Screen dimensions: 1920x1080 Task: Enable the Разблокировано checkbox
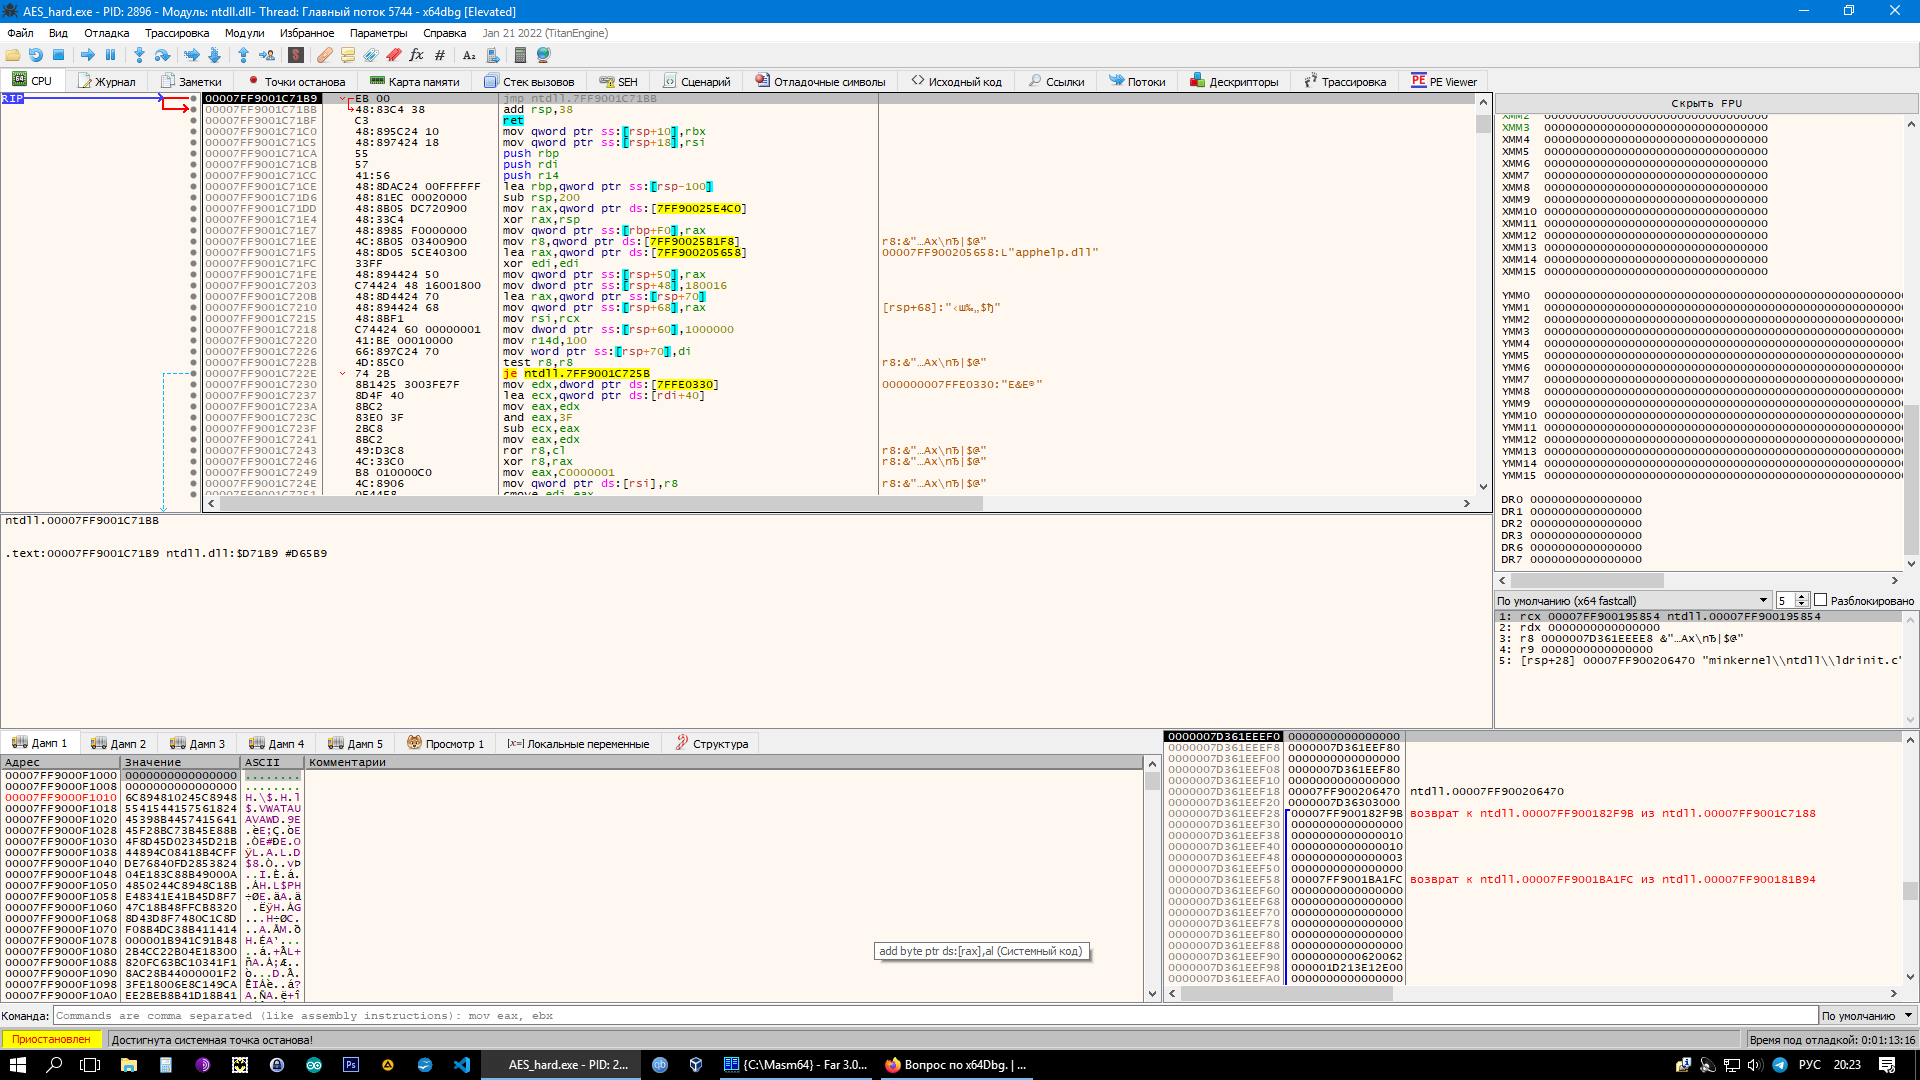(1820, 600)
